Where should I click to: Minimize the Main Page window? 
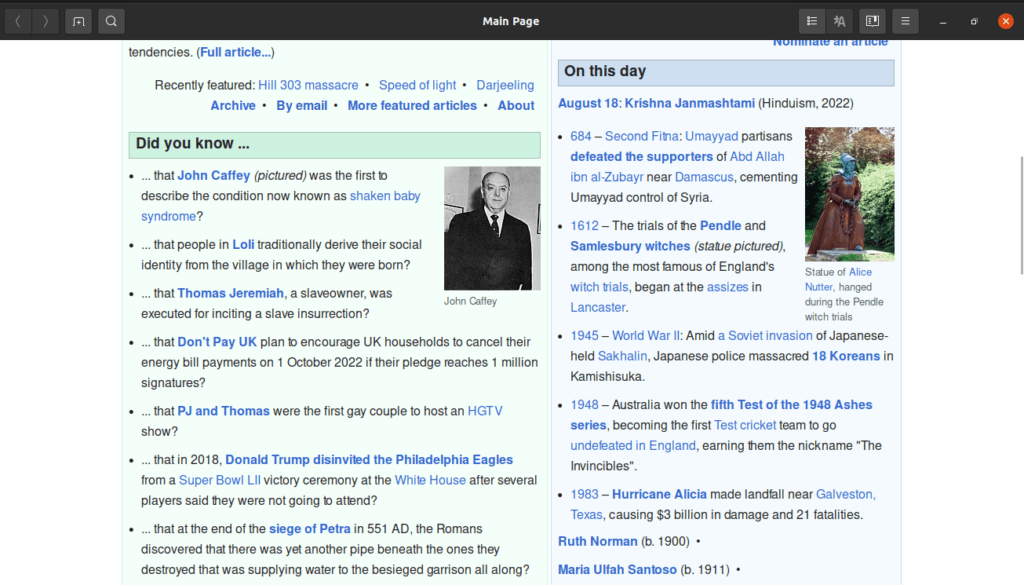[943, 22]
